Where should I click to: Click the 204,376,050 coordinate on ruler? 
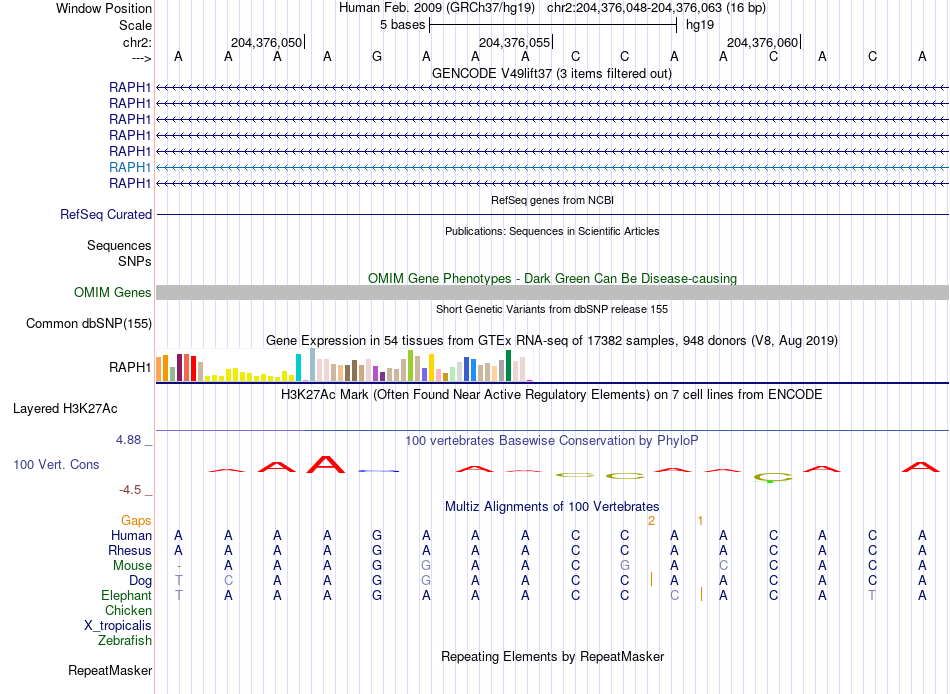[x=266, y=42]
